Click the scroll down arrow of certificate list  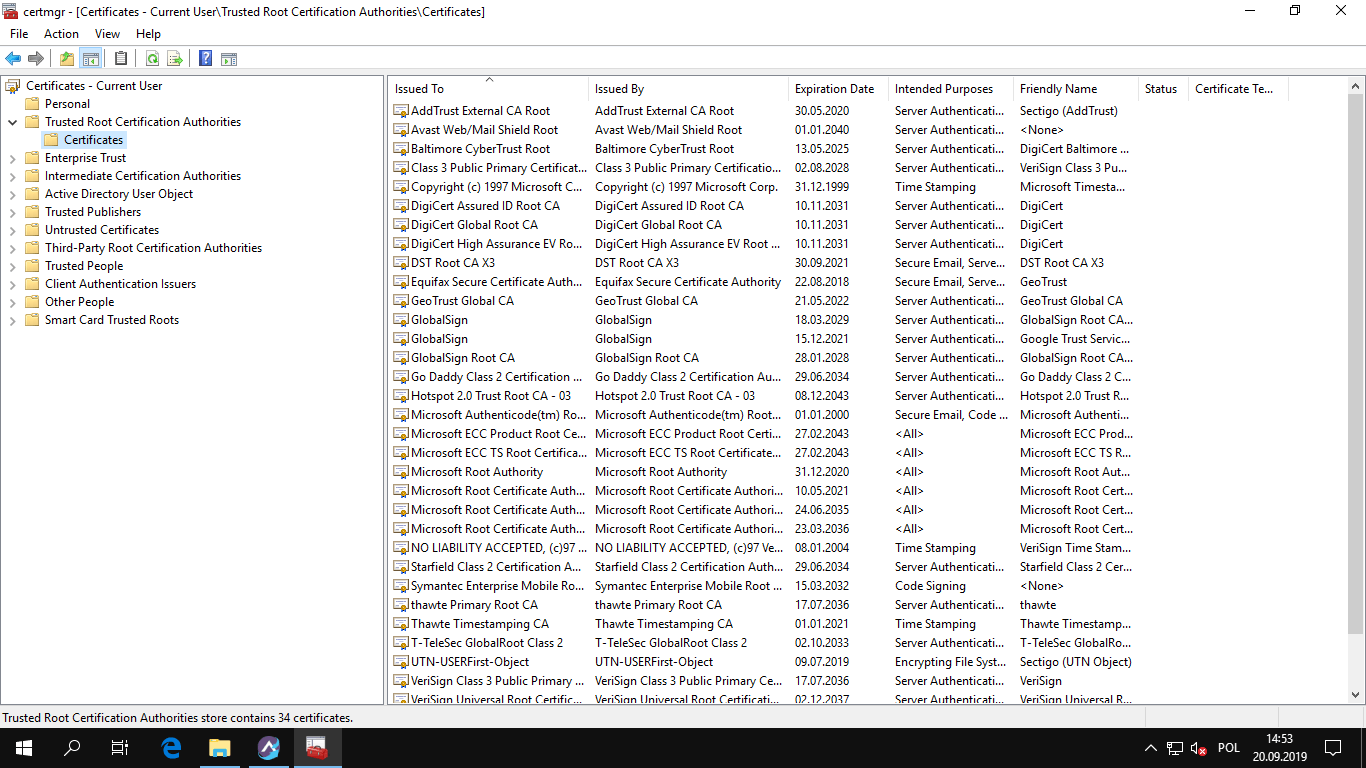(x=1356, y=695)
